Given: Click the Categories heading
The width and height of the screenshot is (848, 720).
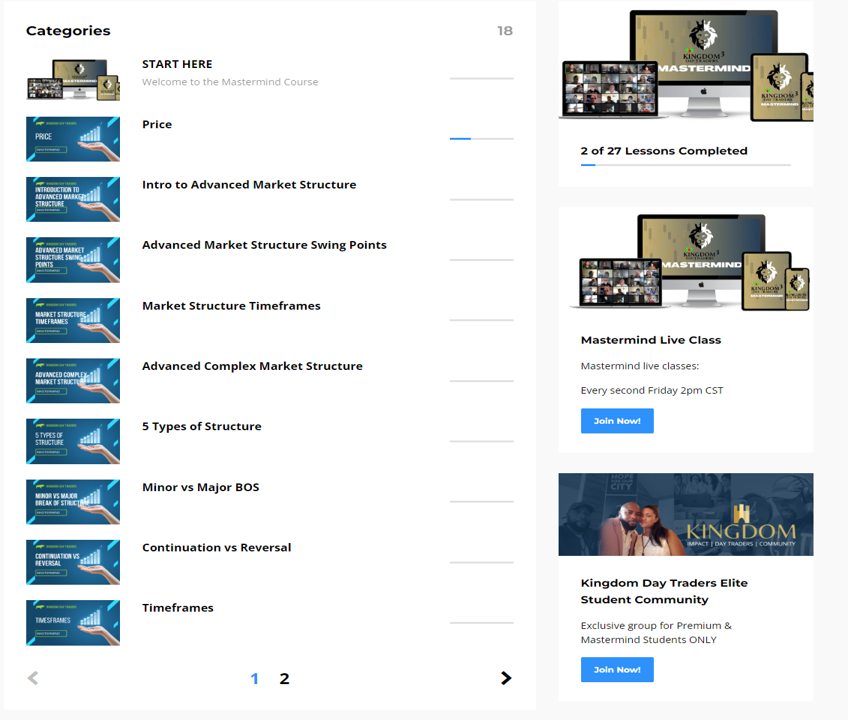Looking at the screenshot, I should point(68,31).
